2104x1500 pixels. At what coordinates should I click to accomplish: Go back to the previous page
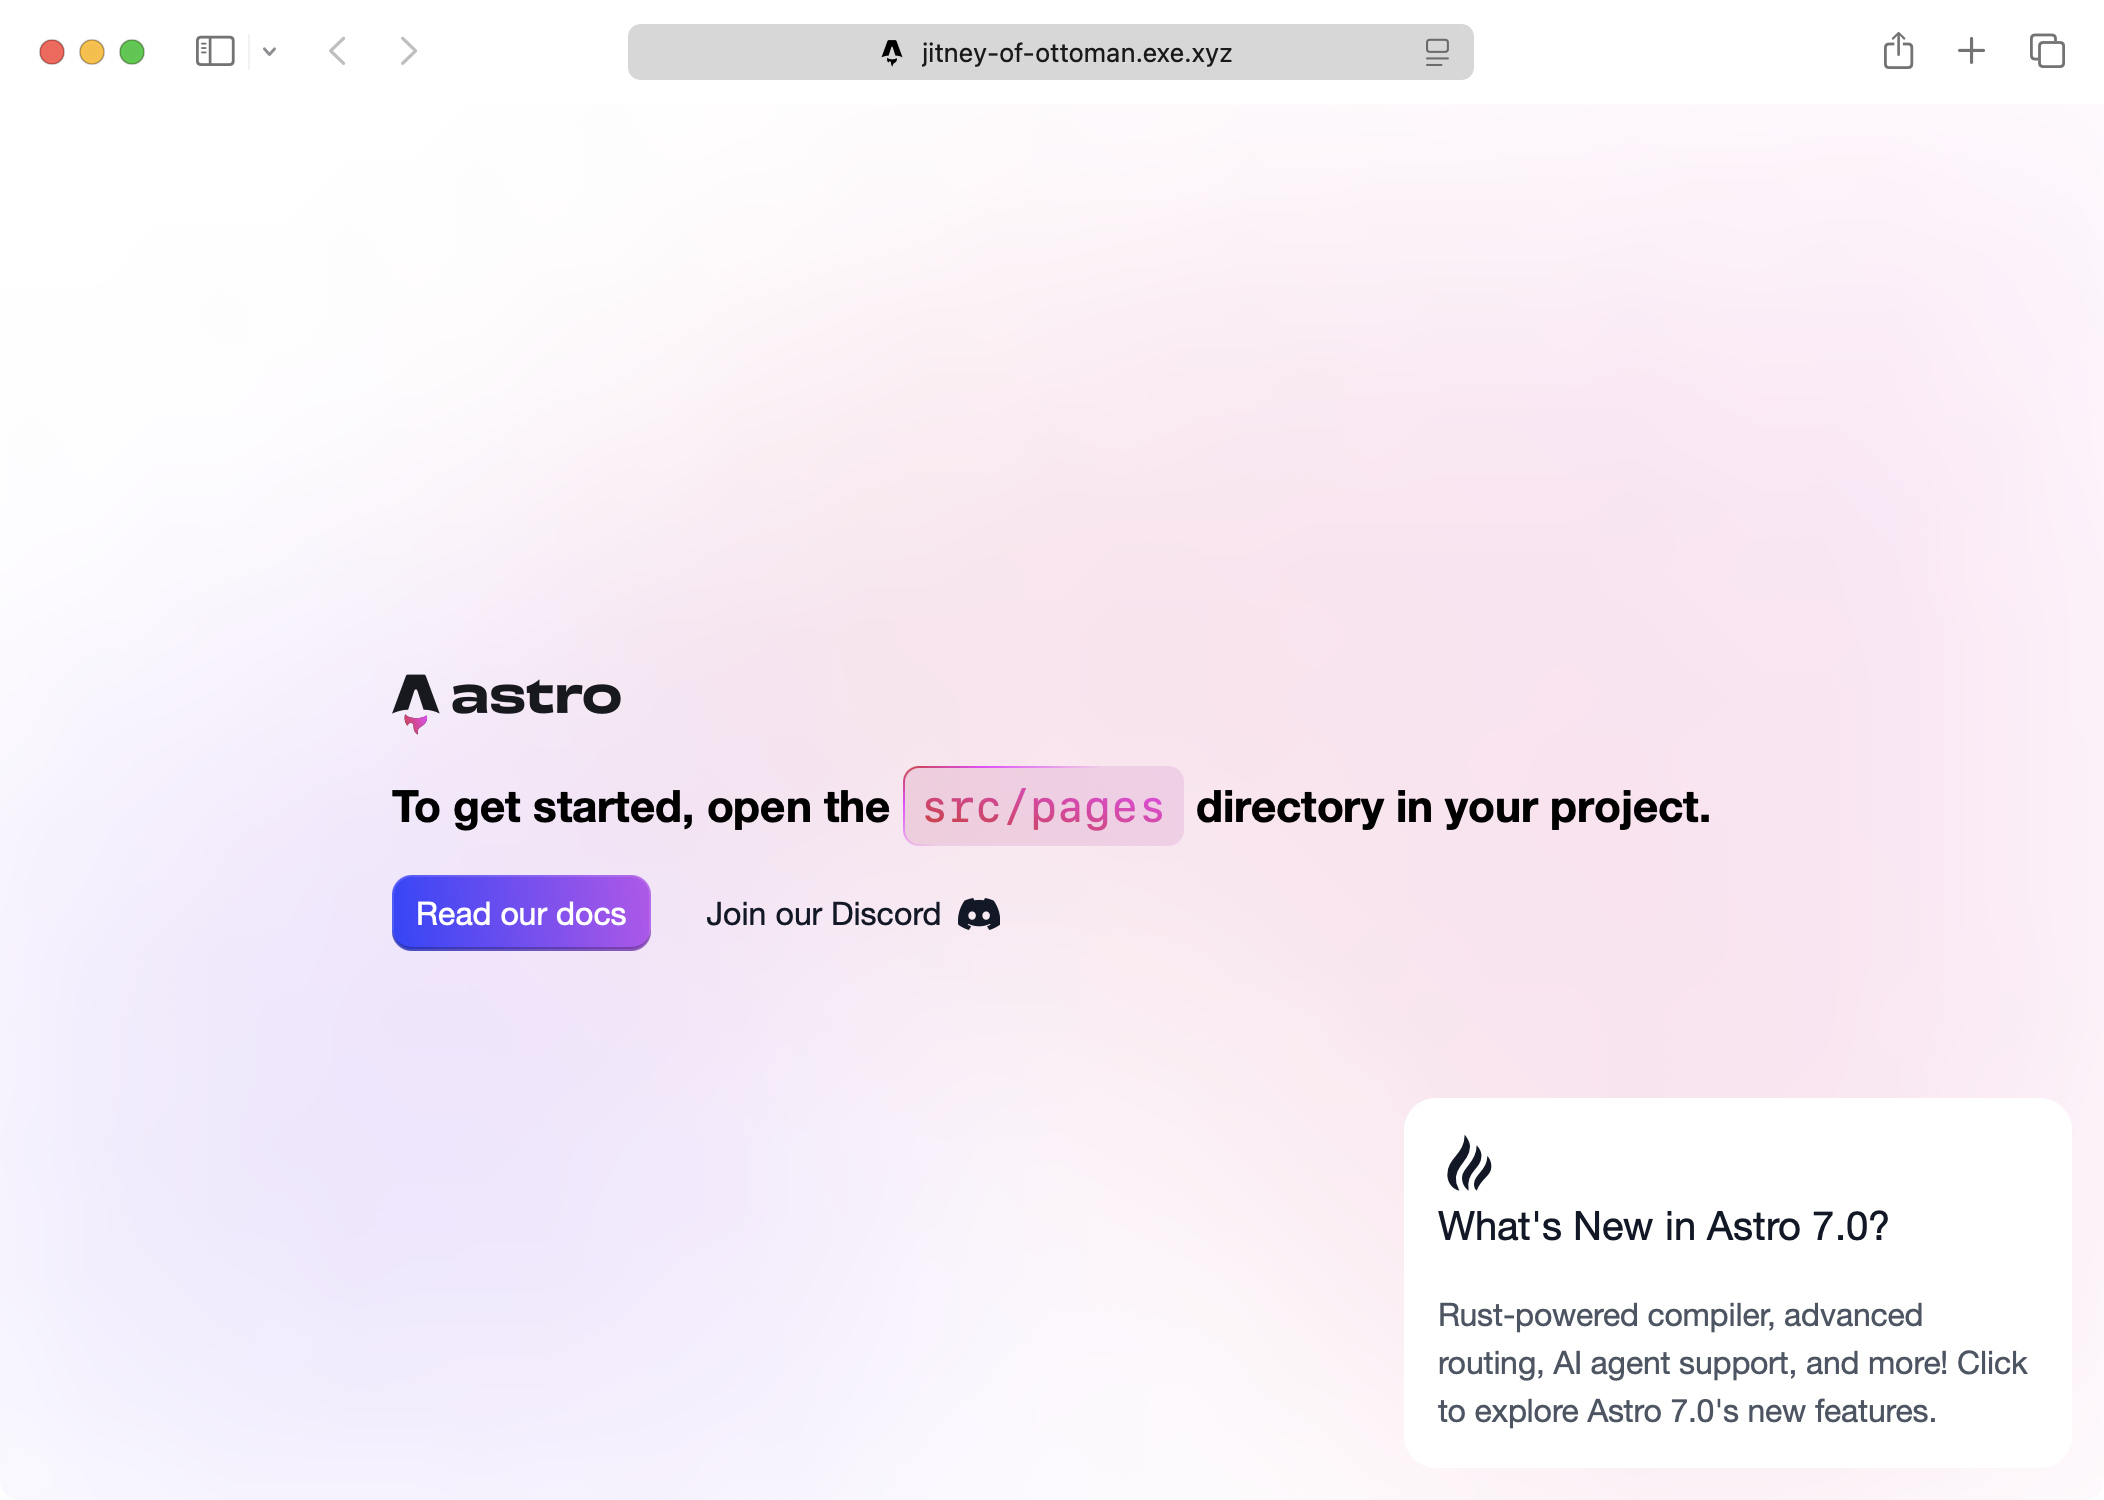(338, 51)
